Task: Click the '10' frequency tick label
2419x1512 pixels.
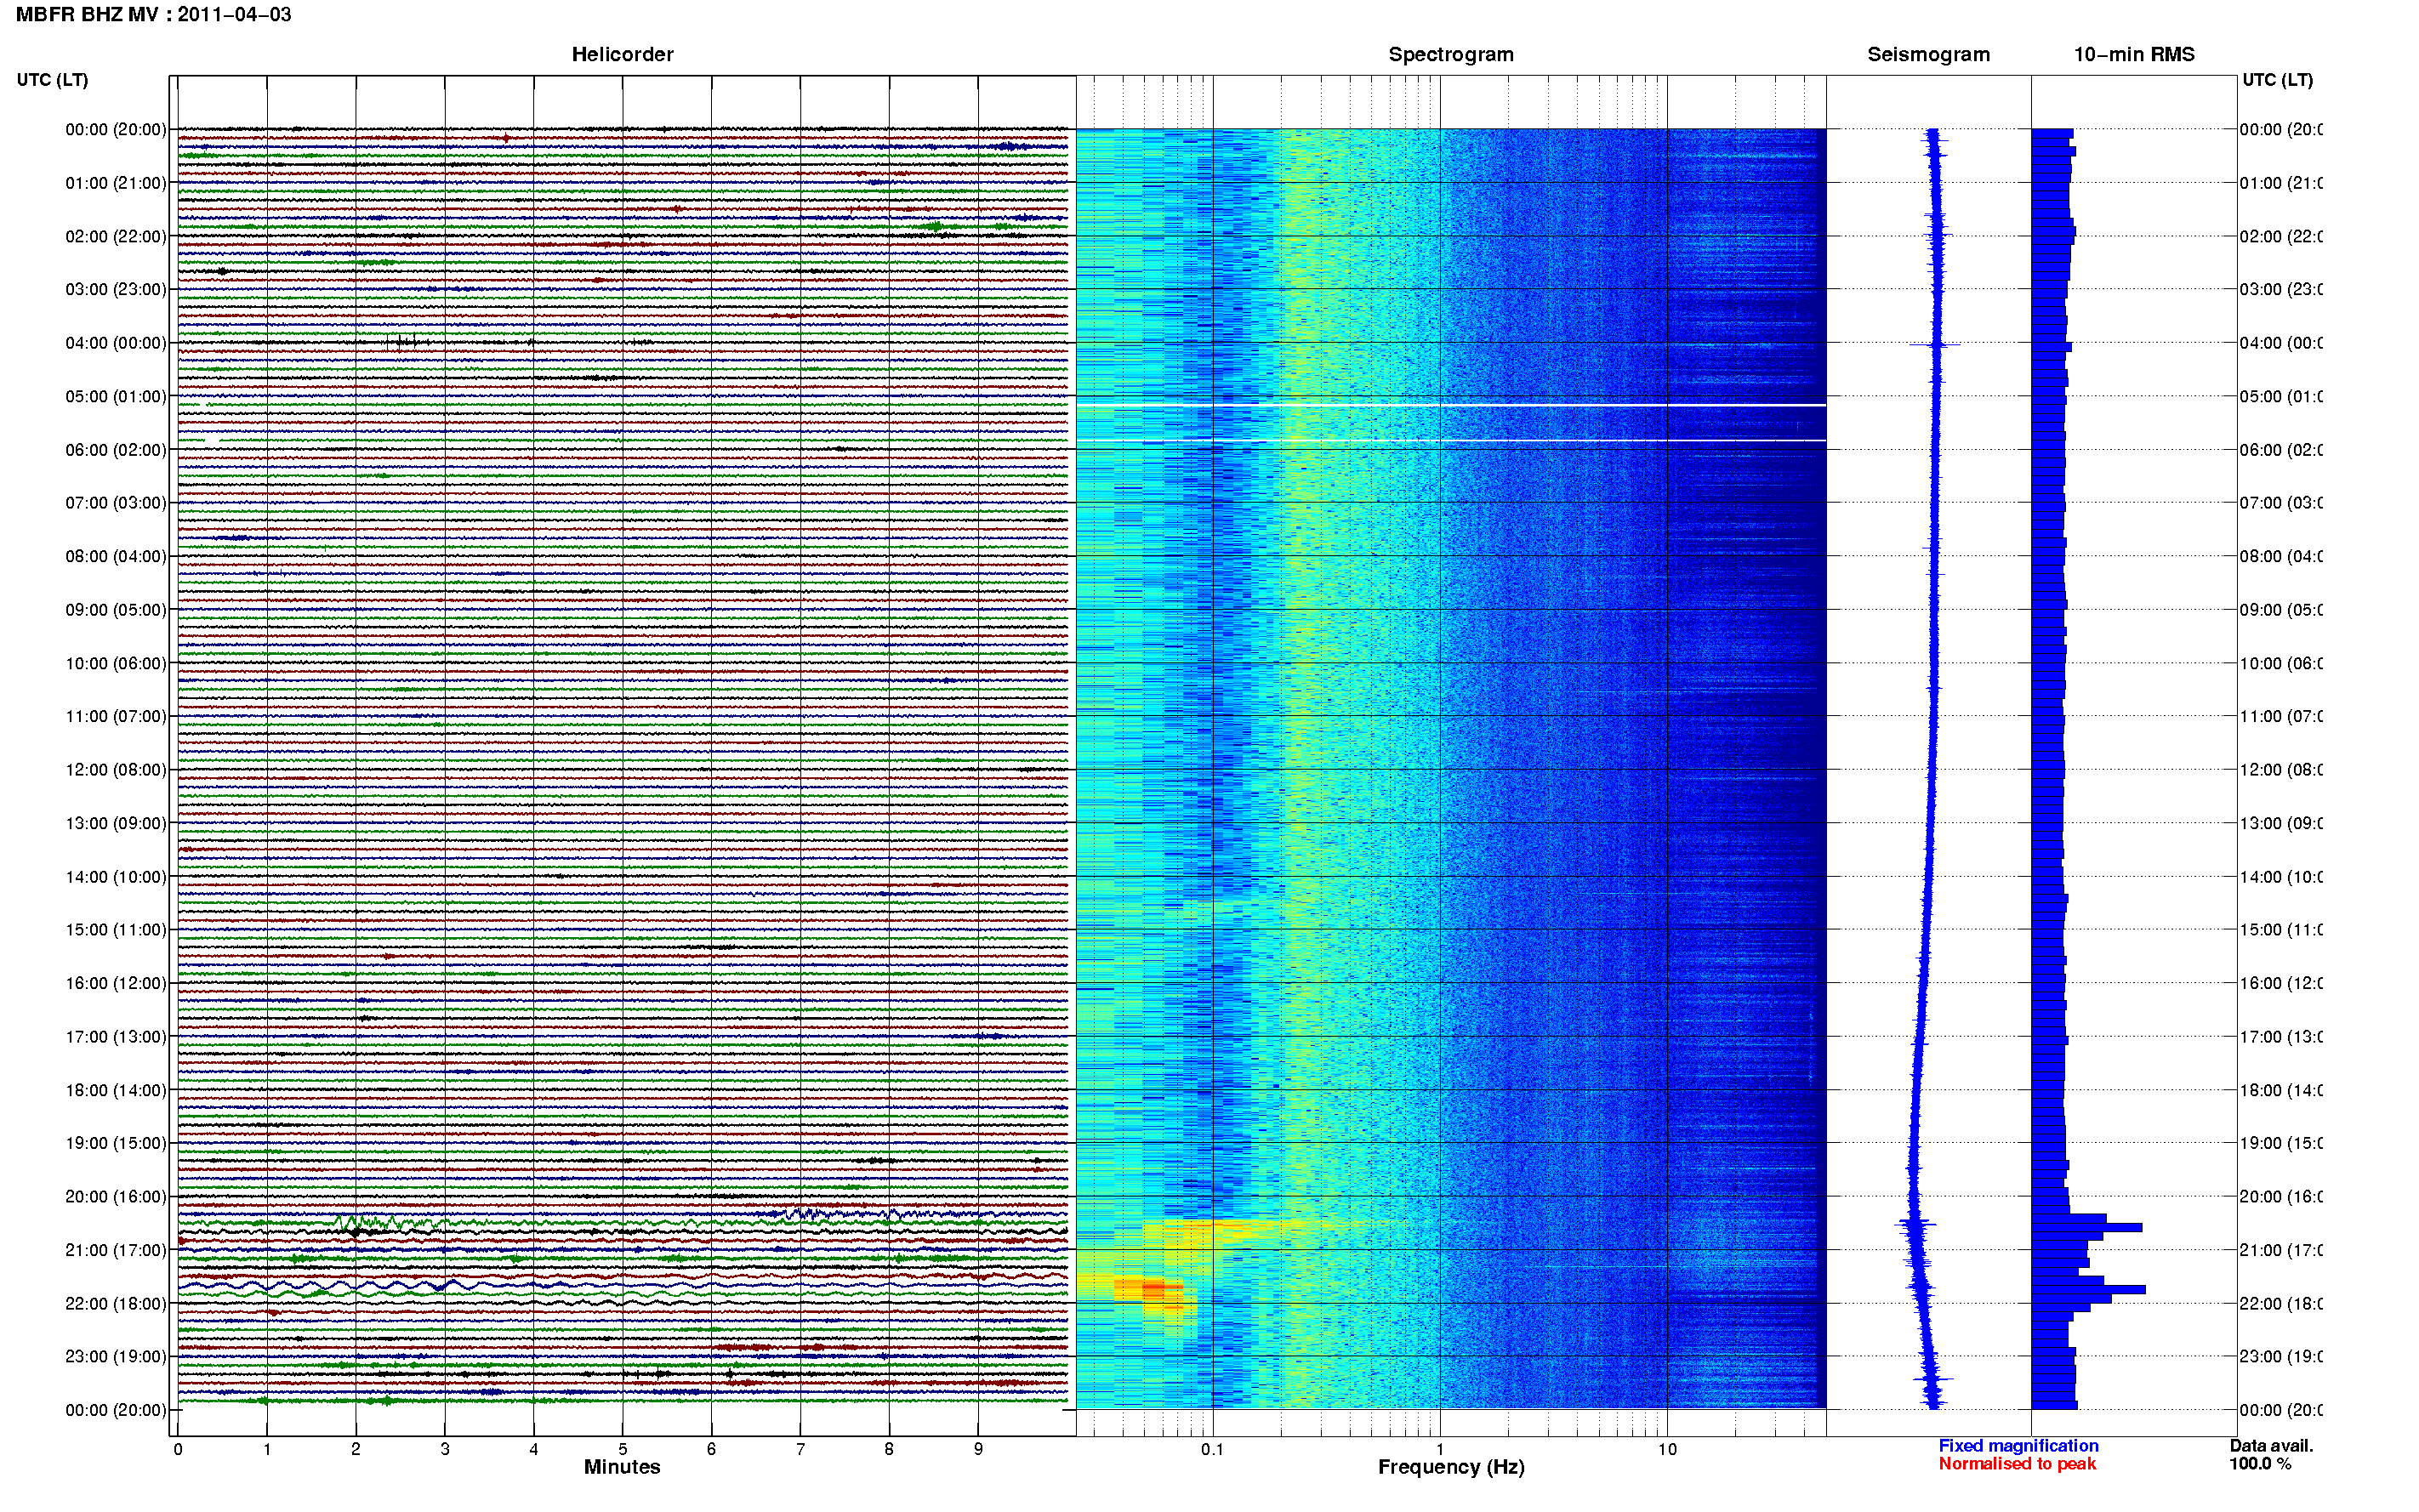Action: pyautogui.click(x=1667, y=1449)
